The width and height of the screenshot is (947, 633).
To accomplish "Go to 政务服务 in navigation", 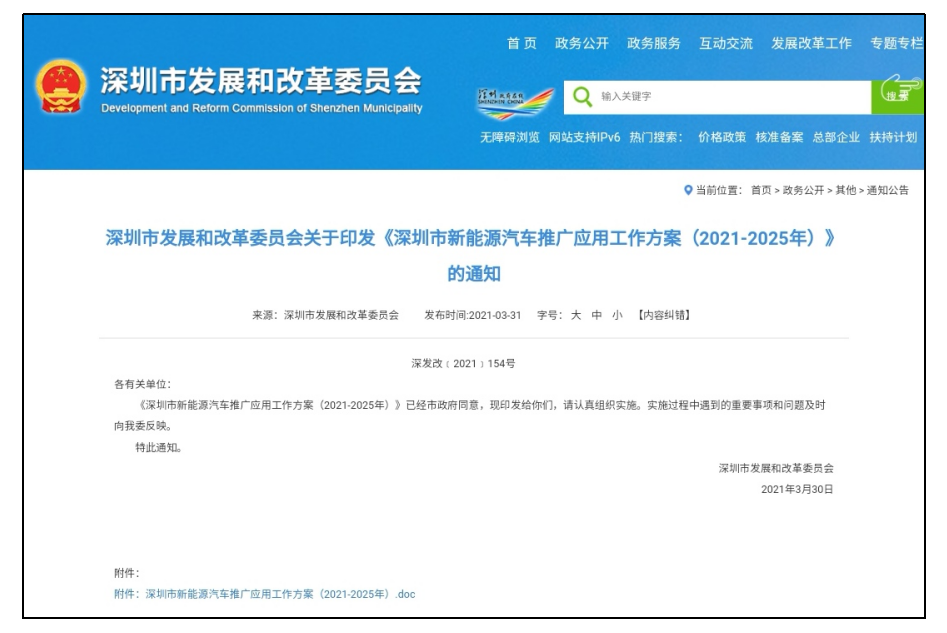I will (x=653, y=43).
